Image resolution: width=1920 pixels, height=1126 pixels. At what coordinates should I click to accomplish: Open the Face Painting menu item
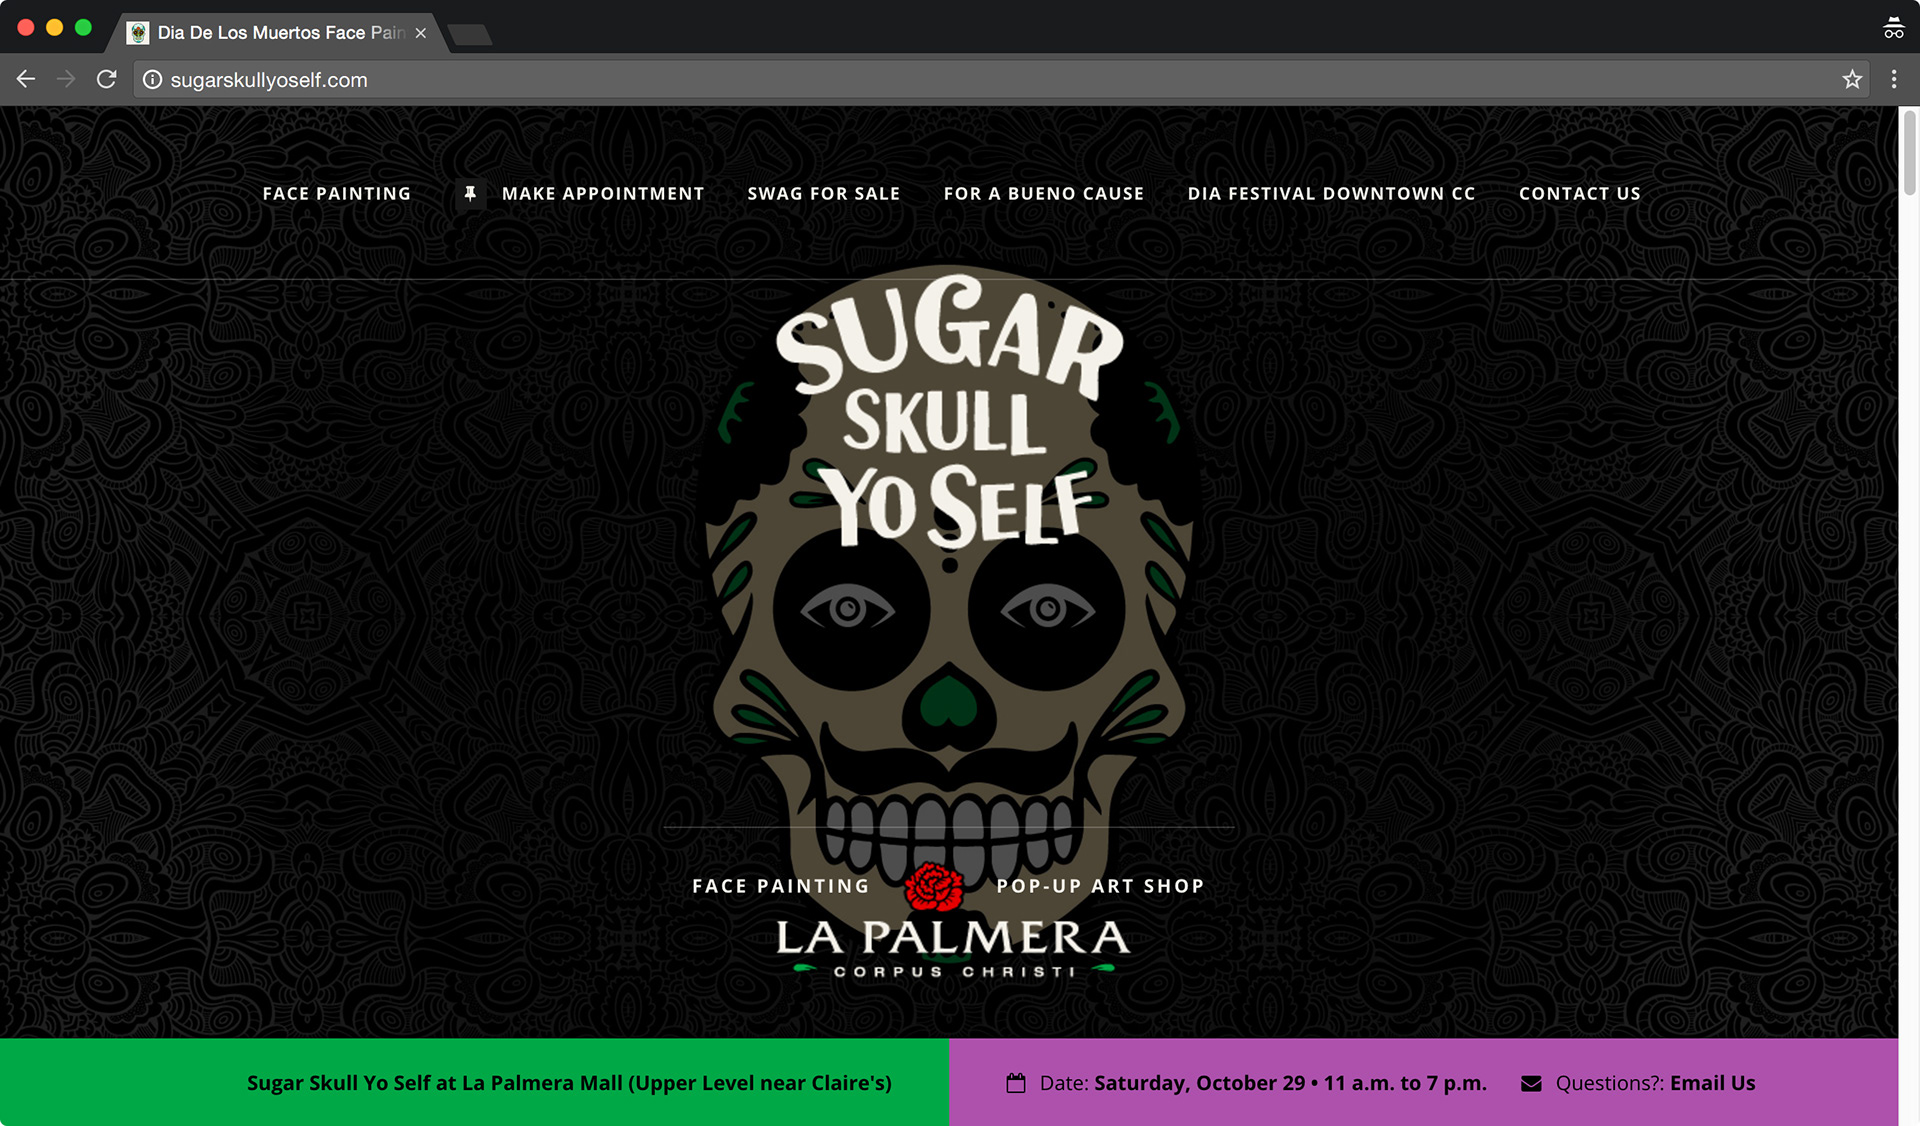(x=337, y=193)
